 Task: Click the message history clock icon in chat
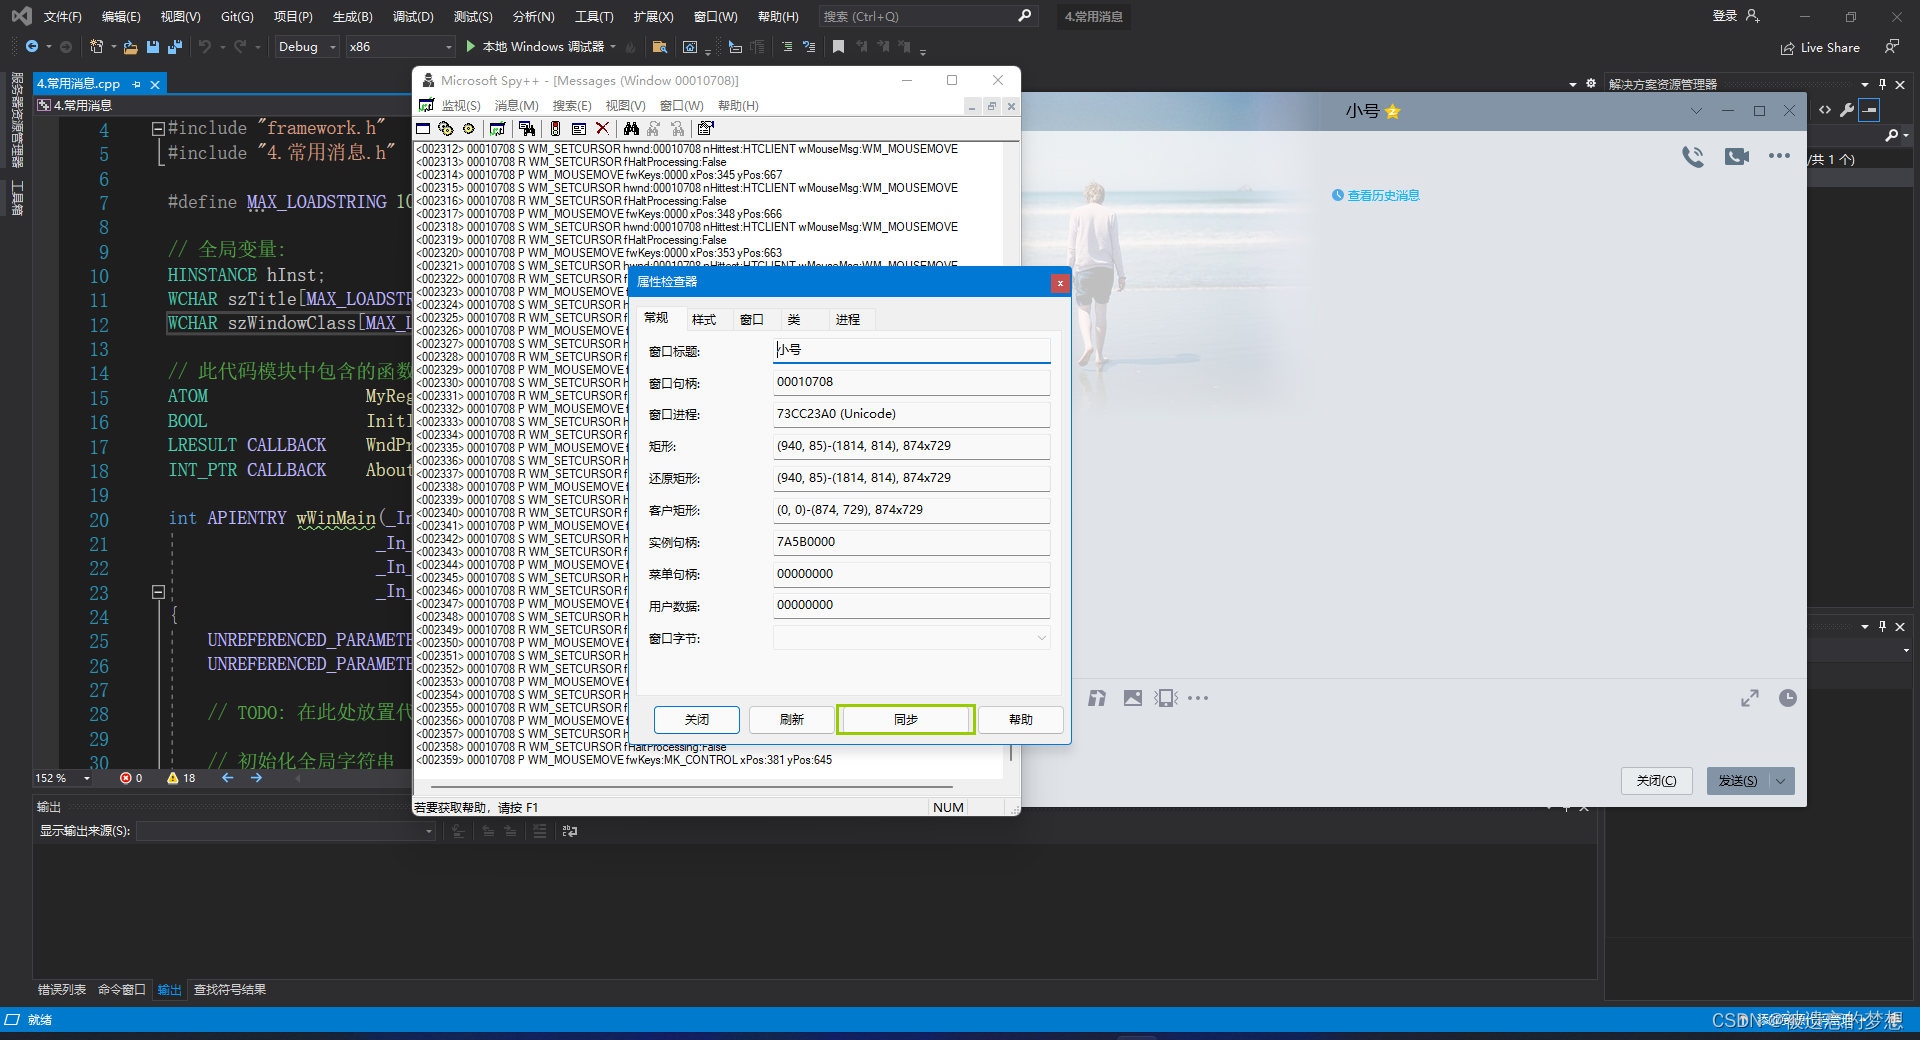[x=1788, y=698]
